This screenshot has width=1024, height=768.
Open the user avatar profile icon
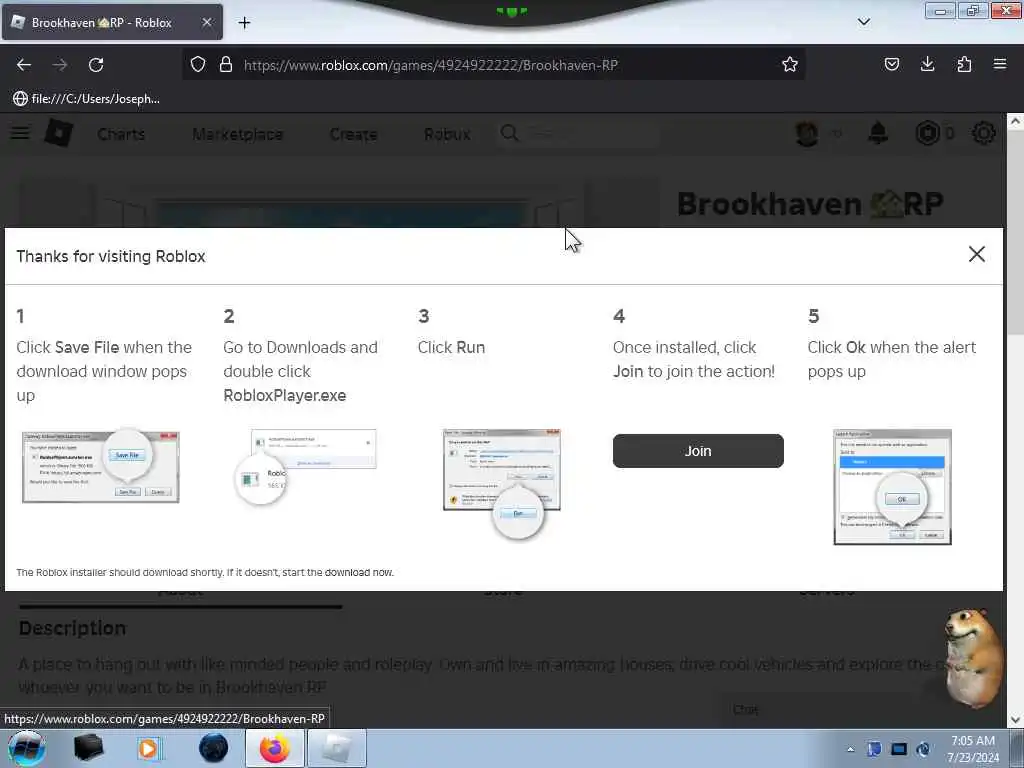[807, 134]
